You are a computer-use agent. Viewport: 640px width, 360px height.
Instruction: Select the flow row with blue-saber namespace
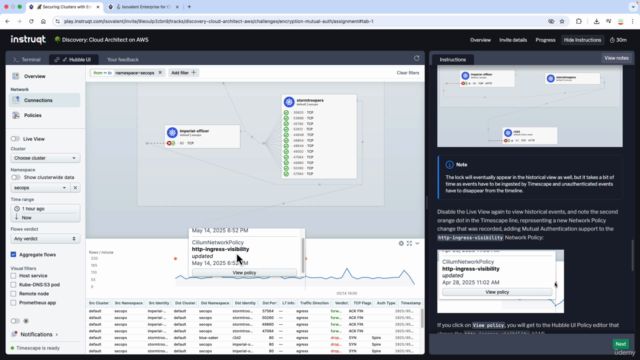click(x=254, y=338)
